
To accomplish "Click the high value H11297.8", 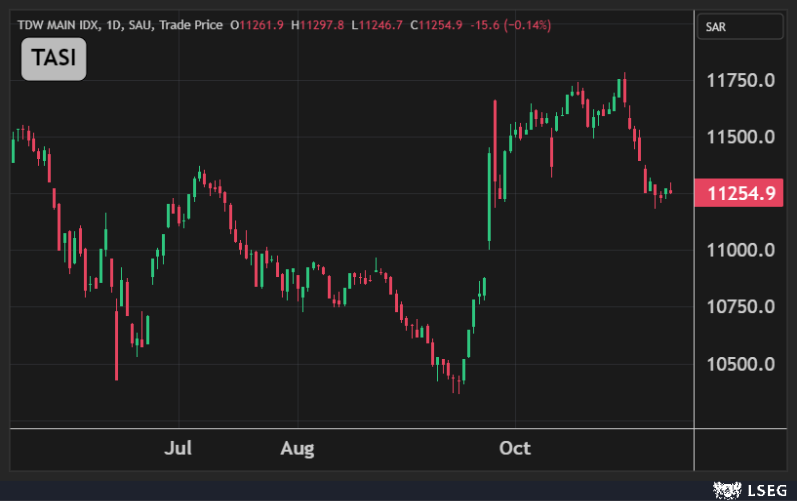I will tap(318, 24).
